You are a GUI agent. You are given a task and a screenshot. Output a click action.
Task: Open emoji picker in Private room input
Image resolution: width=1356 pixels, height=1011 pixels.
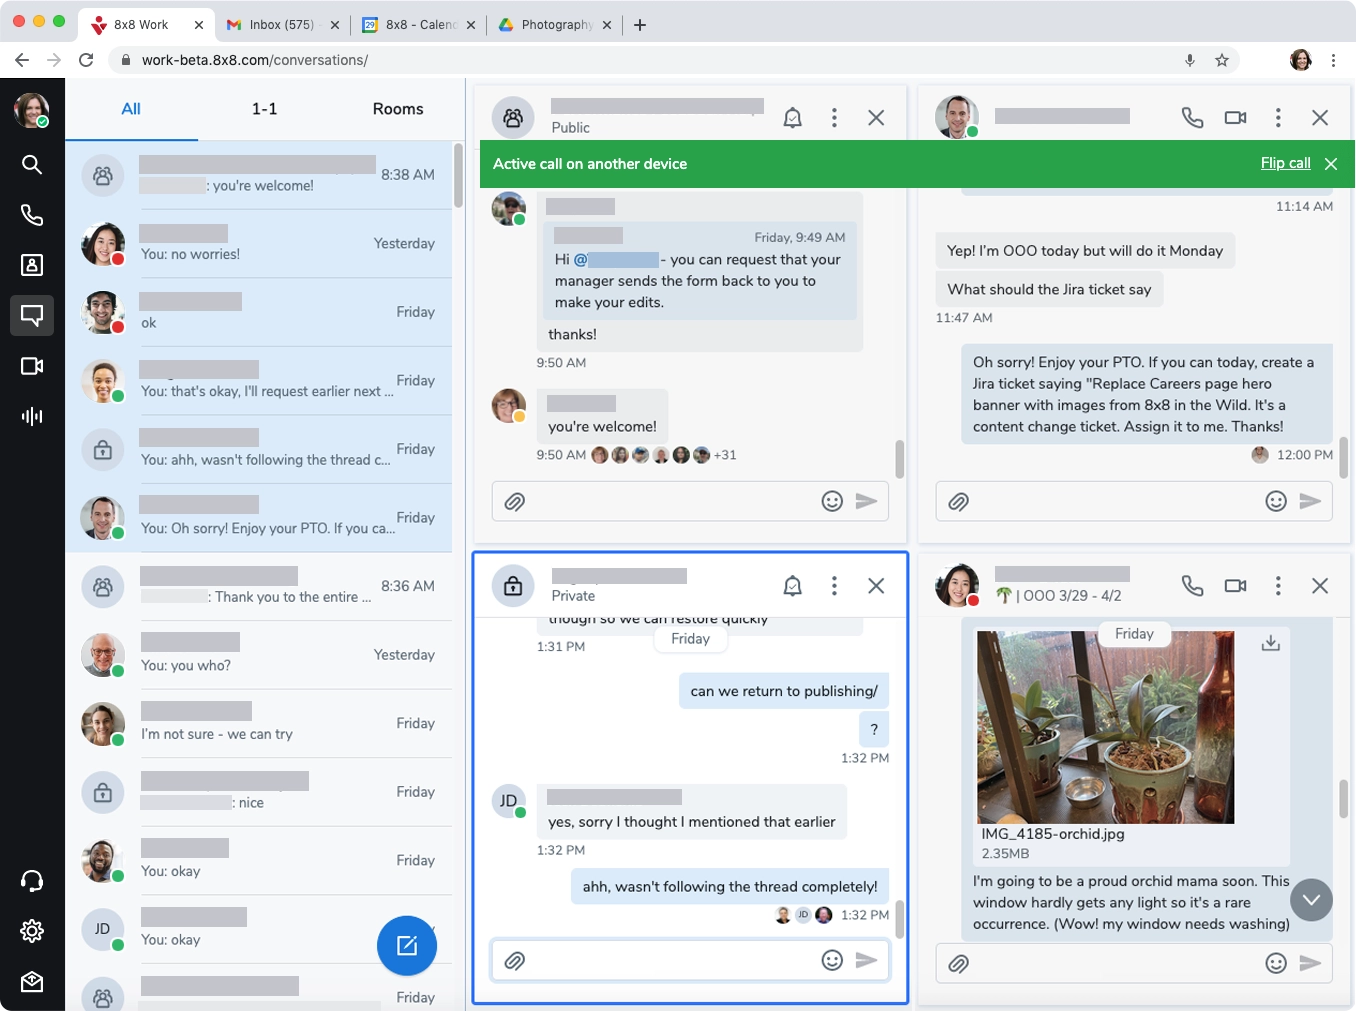point(832,960)
